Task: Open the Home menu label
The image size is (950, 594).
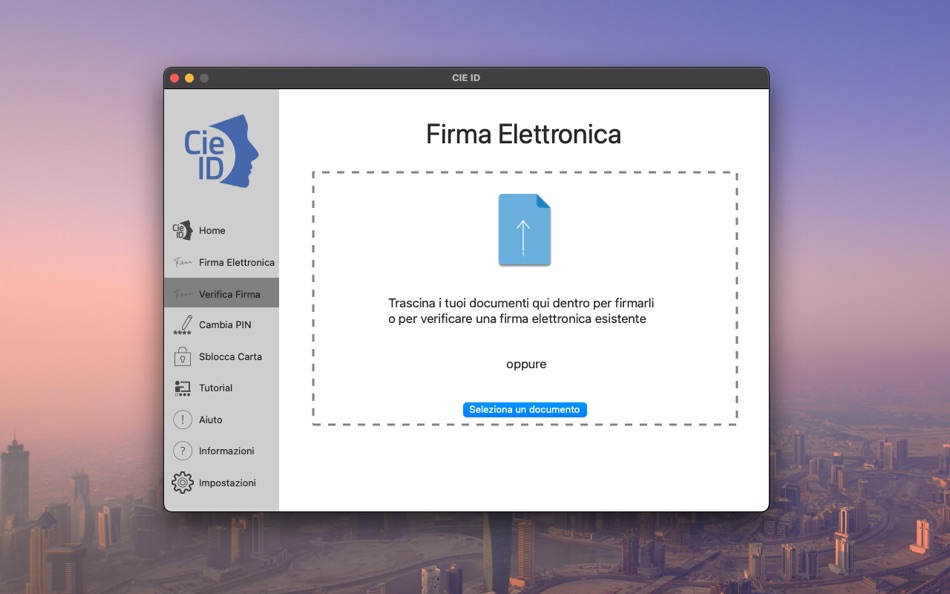Action: tap(212, 230)
